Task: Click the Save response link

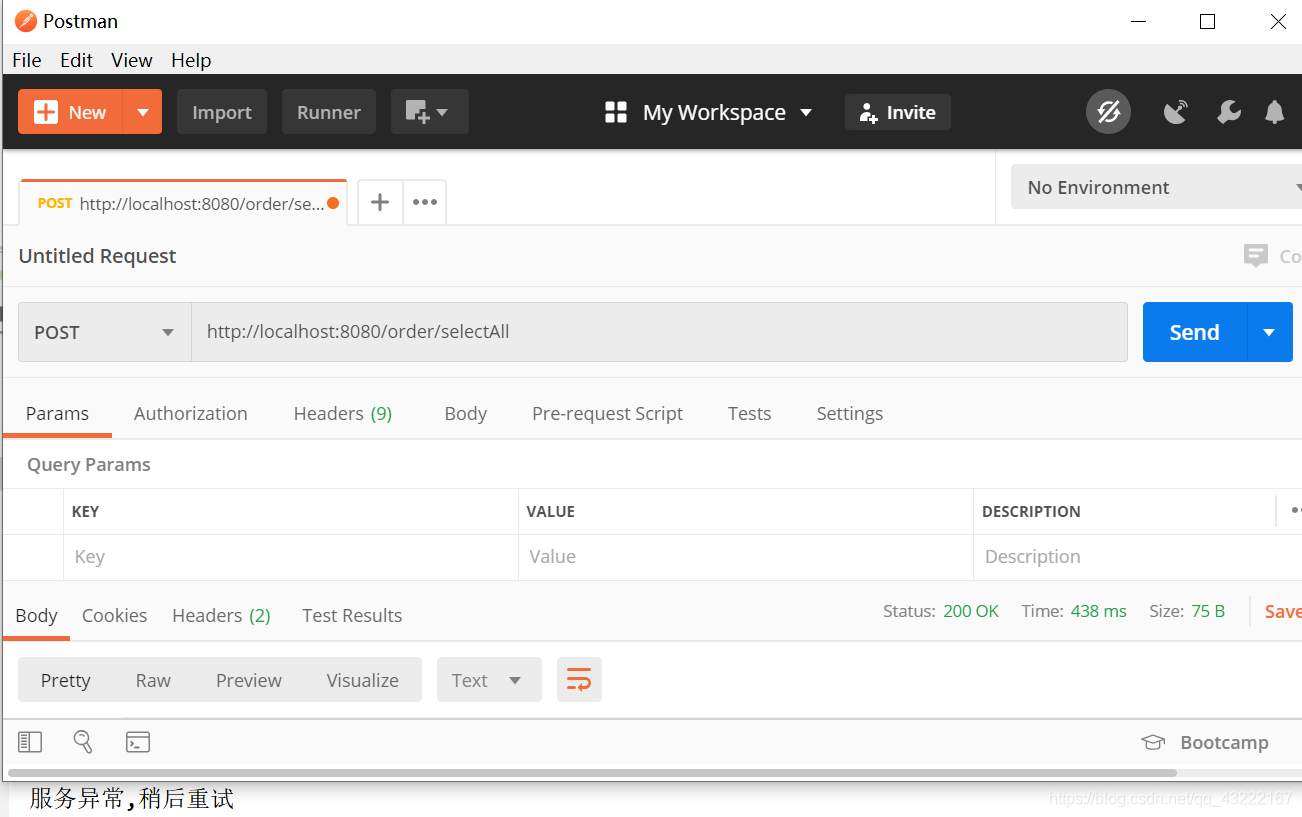Action: 1283,611
